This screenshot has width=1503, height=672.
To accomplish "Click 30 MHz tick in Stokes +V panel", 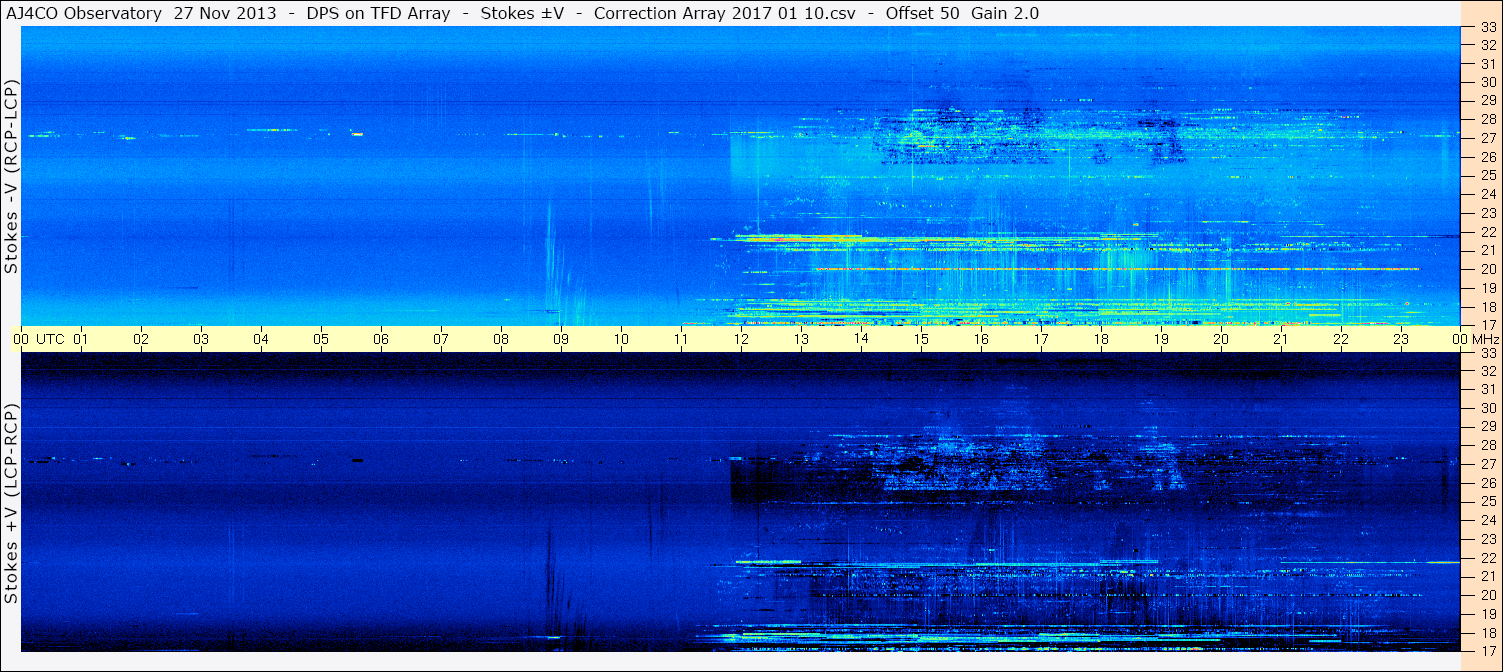I will (1488, 408).
